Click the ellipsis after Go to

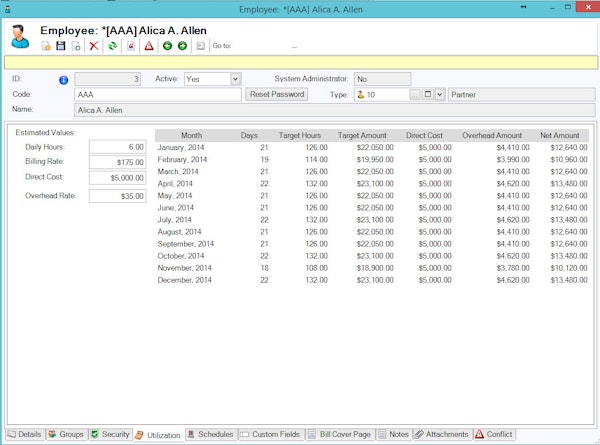coord(294,47)
